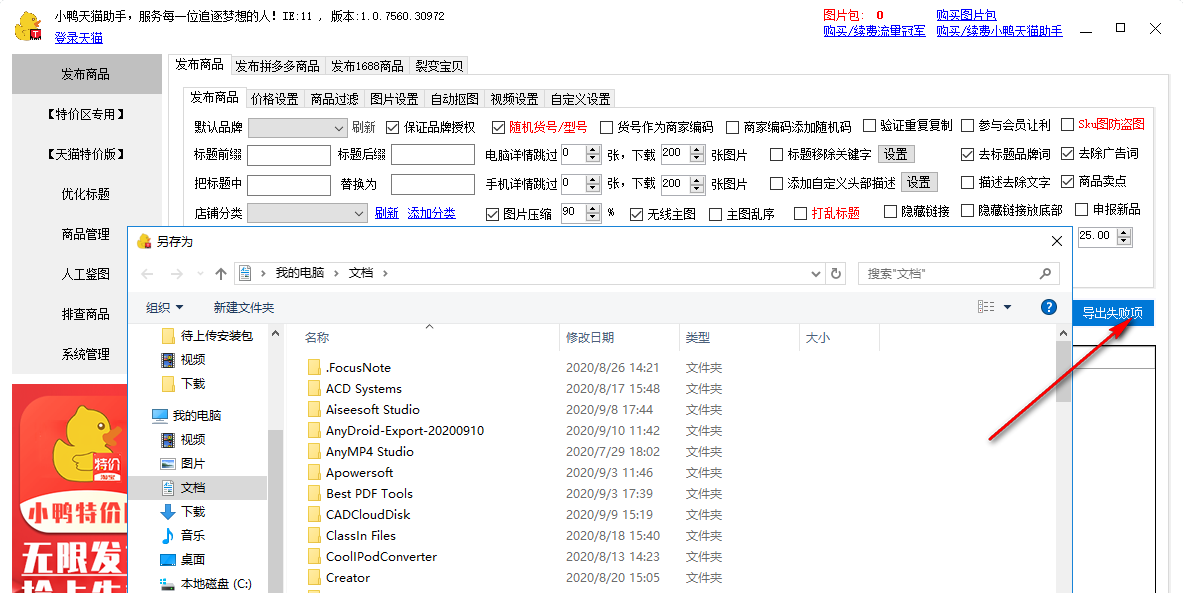Enable 货号作为商家编码 checkbox

tap(606, 128)
